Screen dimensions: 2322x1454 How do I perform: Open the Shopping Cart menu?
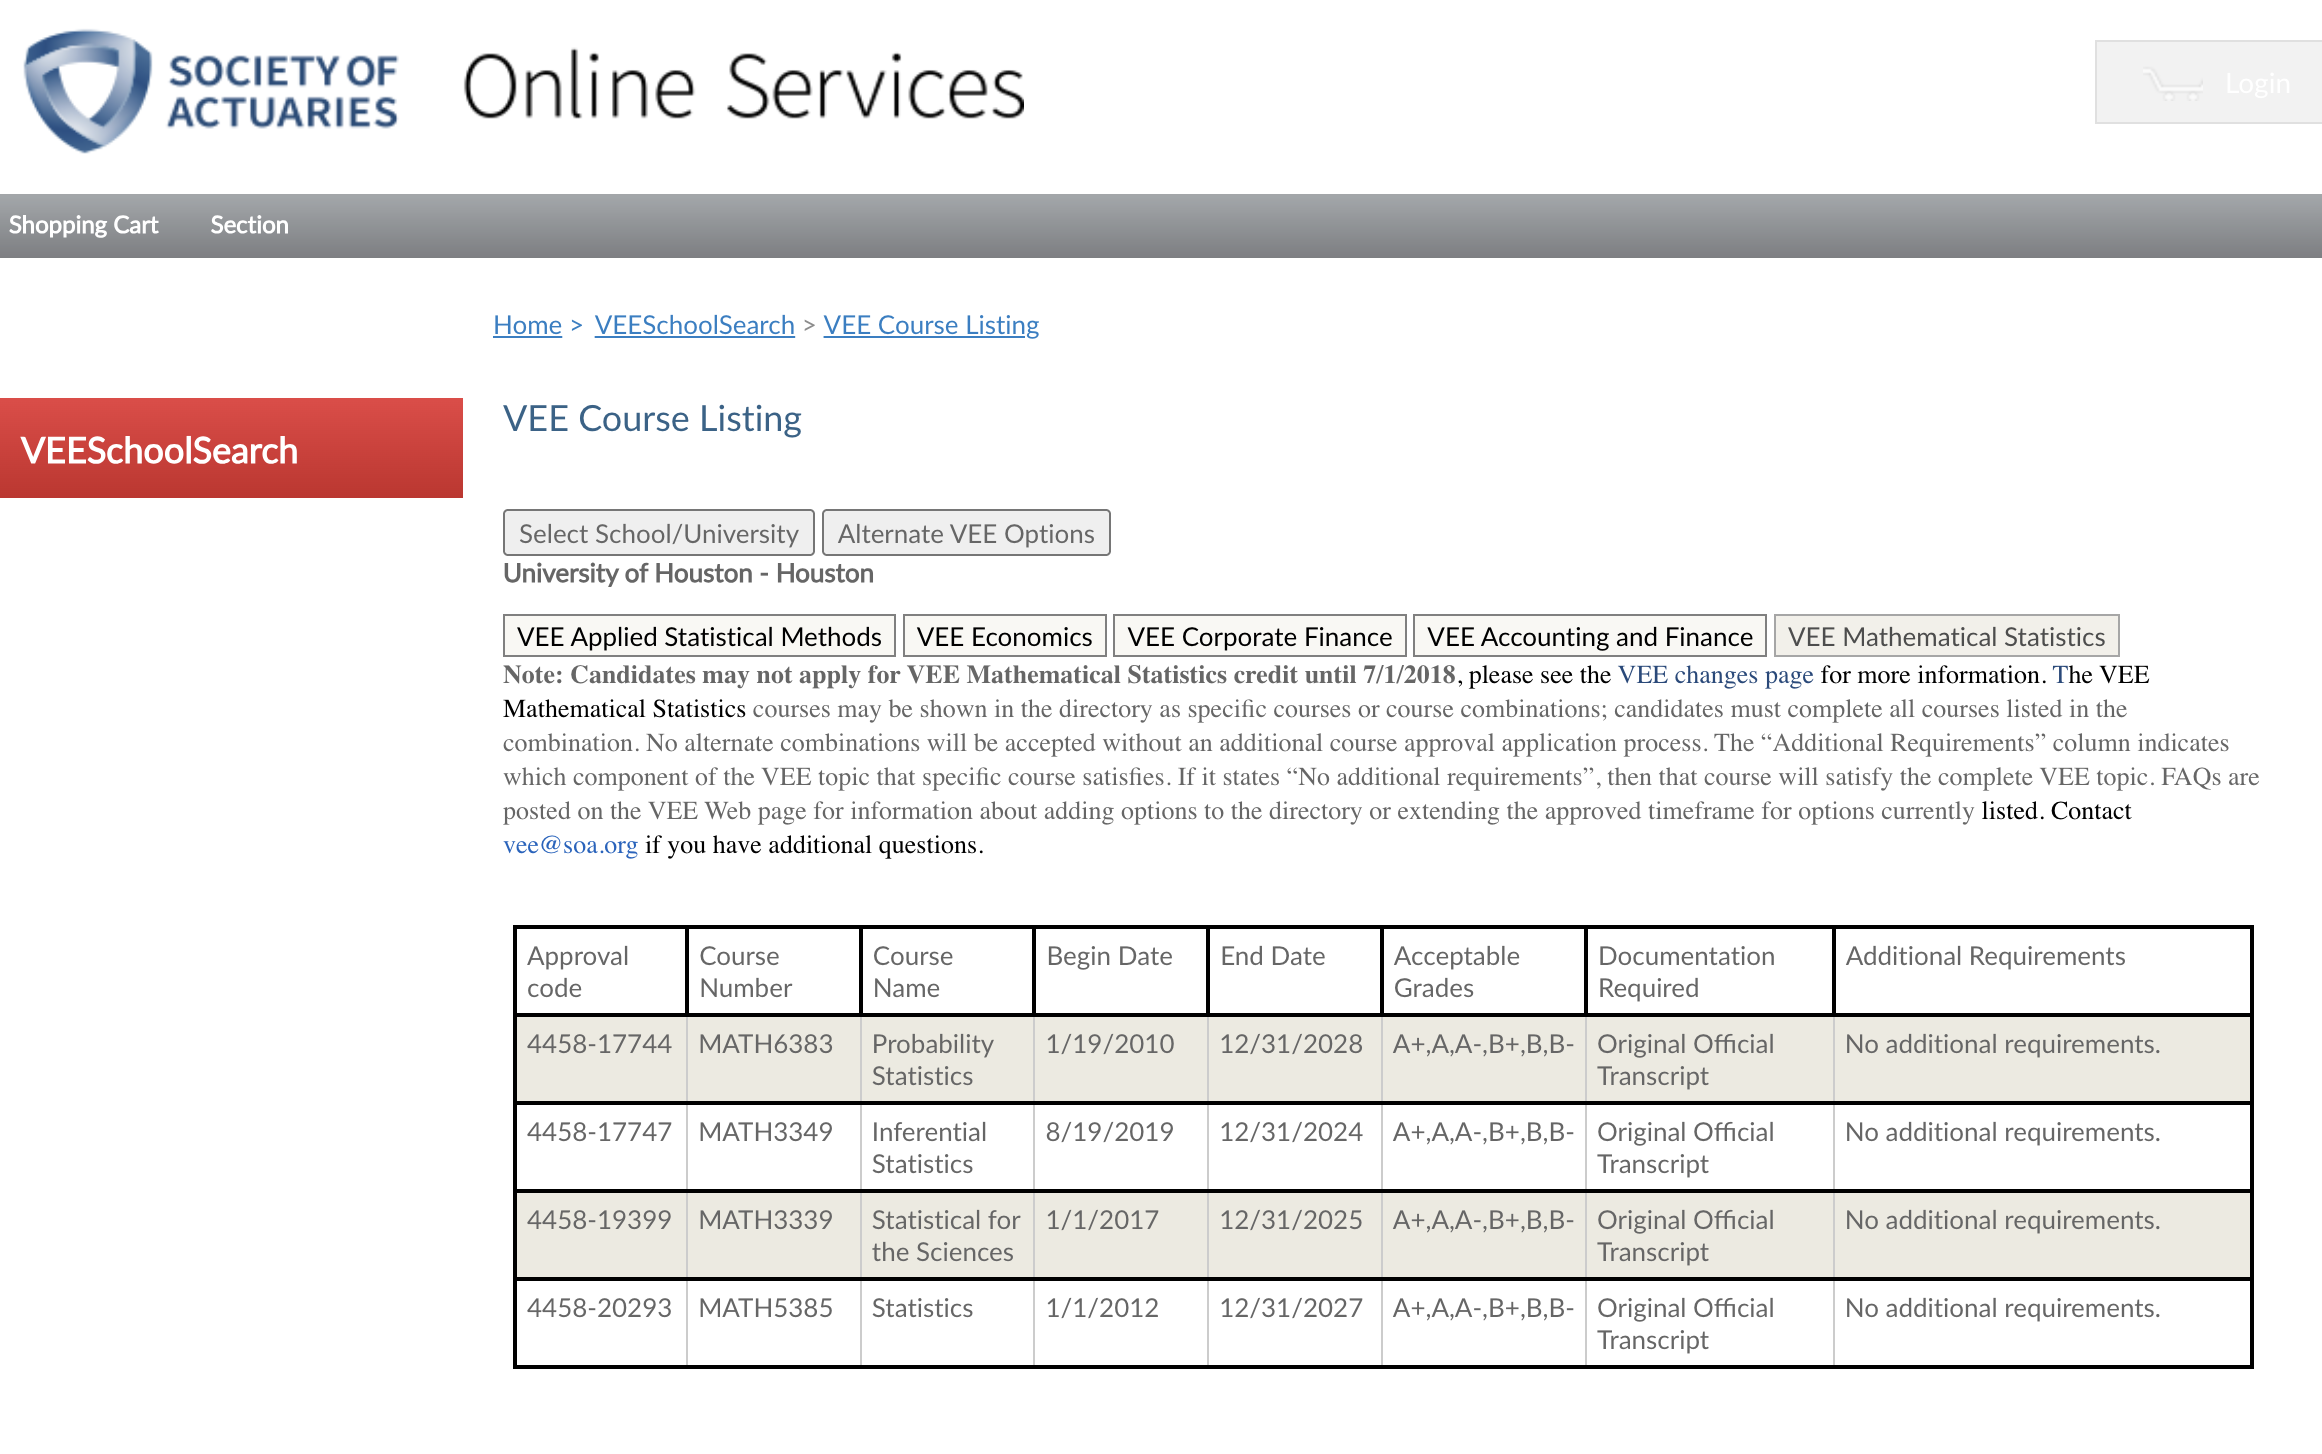click(x=84, y=225)
